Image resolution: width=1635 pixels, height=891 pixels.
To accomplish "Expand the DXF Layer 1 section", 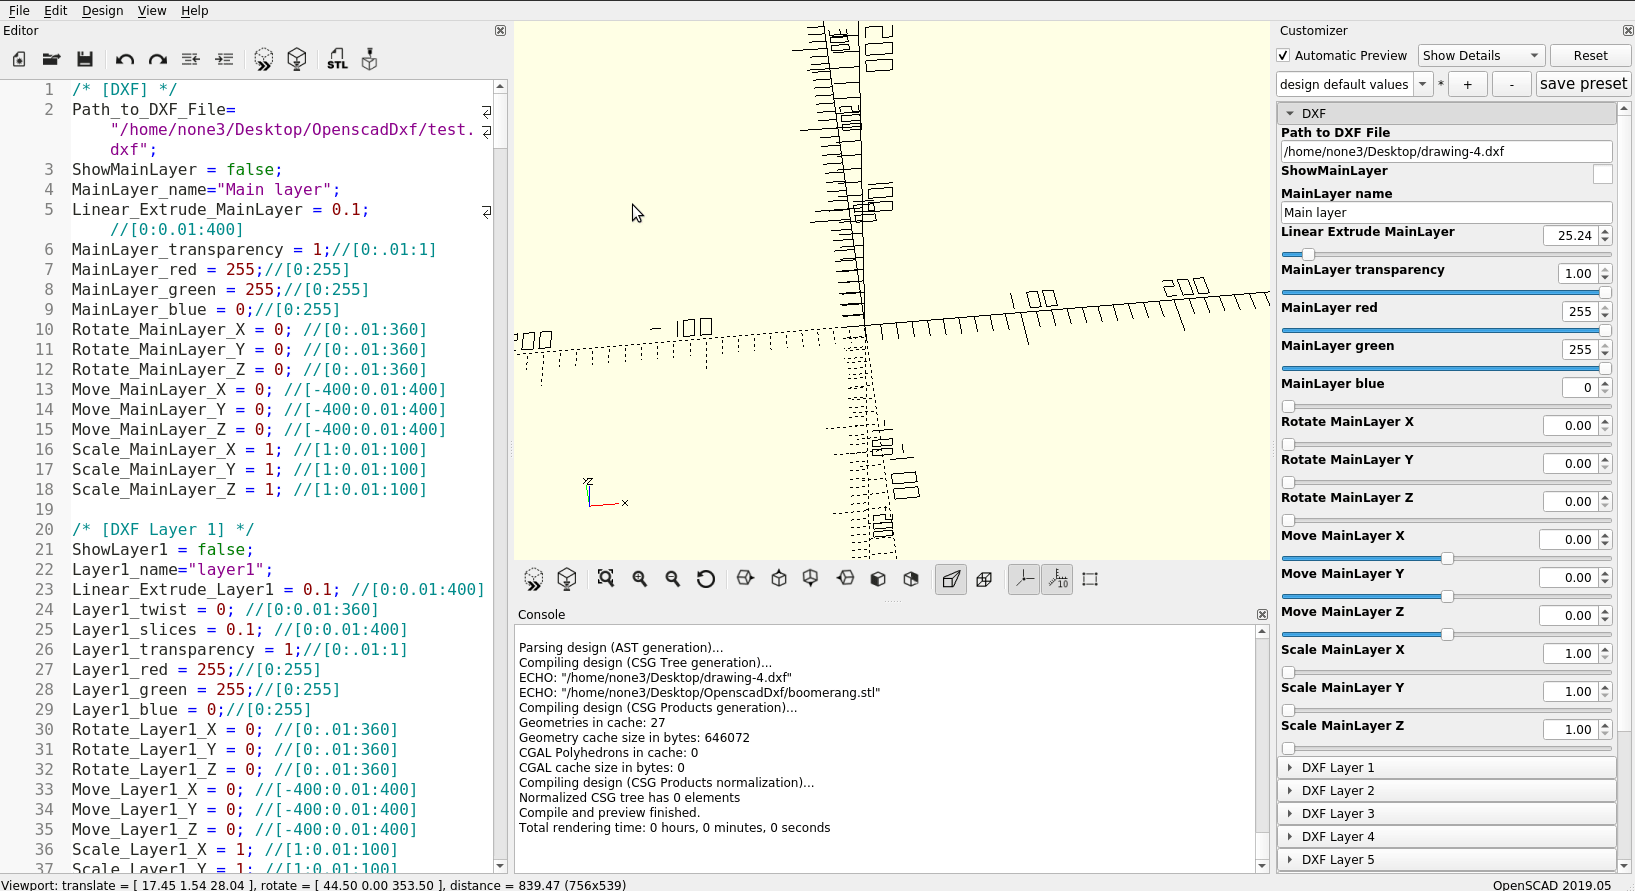I will [x=1447, y=768].
